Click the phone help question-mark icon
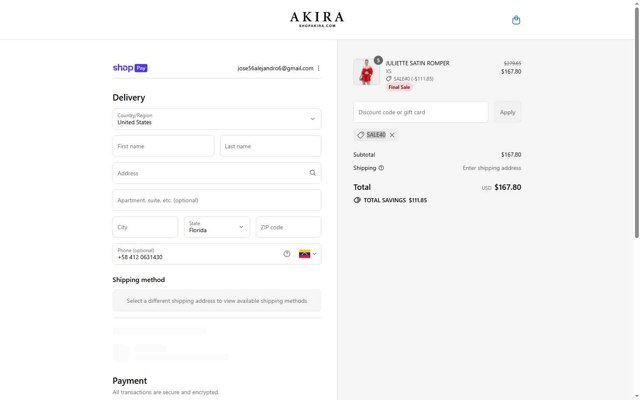640x400 pixels. (287, 254)
